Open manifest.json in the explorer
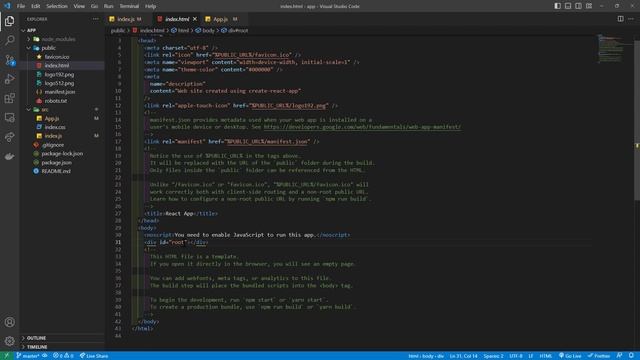Viewport: 640px width, 360px height. (60, 92)
